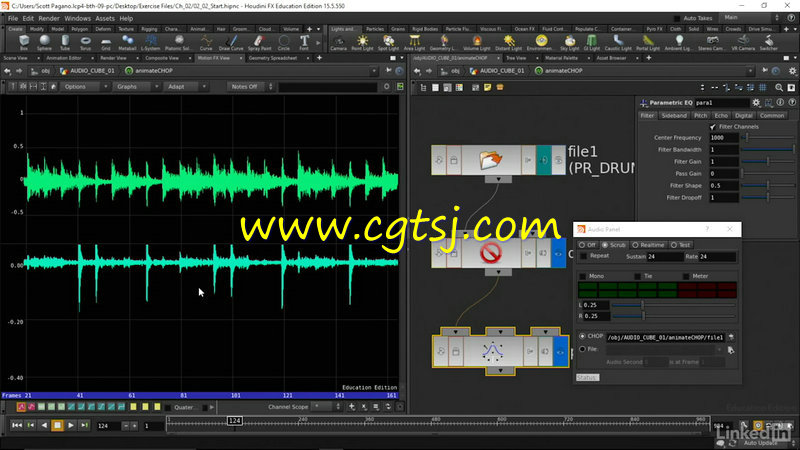
Task: Select the Platonic Solids shelf tool
Action: (x=179, y=42)
